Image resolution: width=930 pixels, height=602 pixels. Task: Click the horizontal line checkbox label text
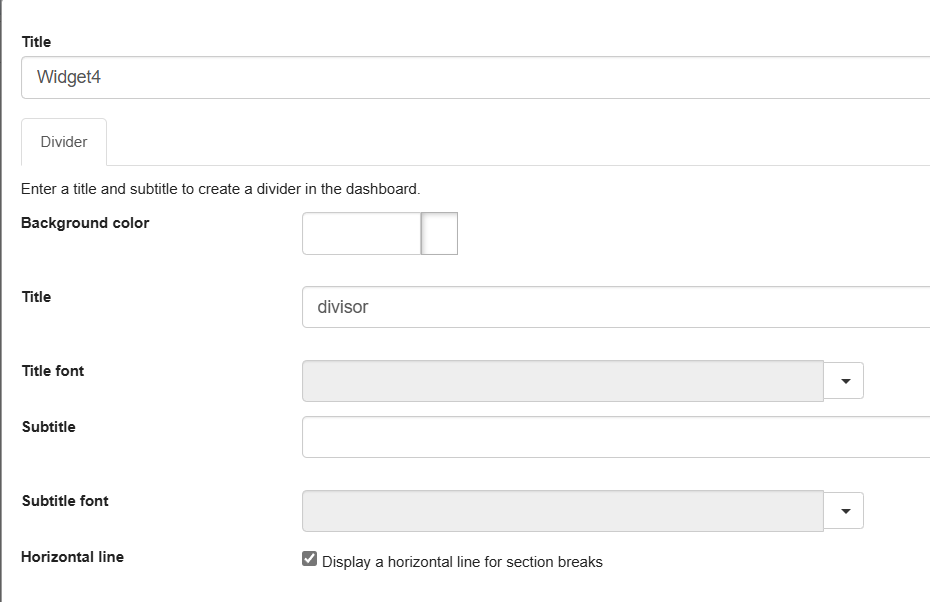pyautogui.click(x=460, y=561)
